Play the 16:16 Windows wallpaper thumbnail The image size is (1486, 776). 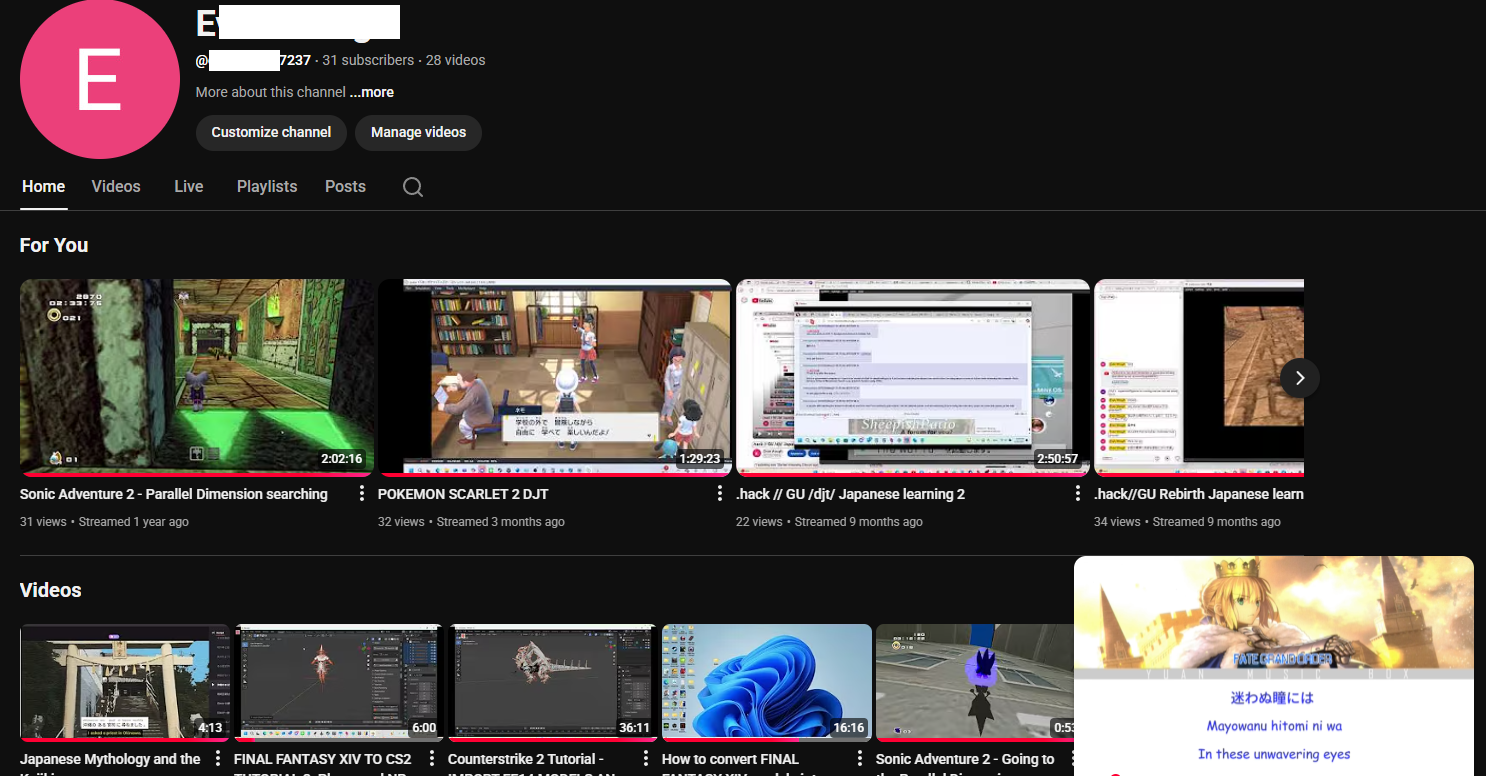click(x=767, y=682)
